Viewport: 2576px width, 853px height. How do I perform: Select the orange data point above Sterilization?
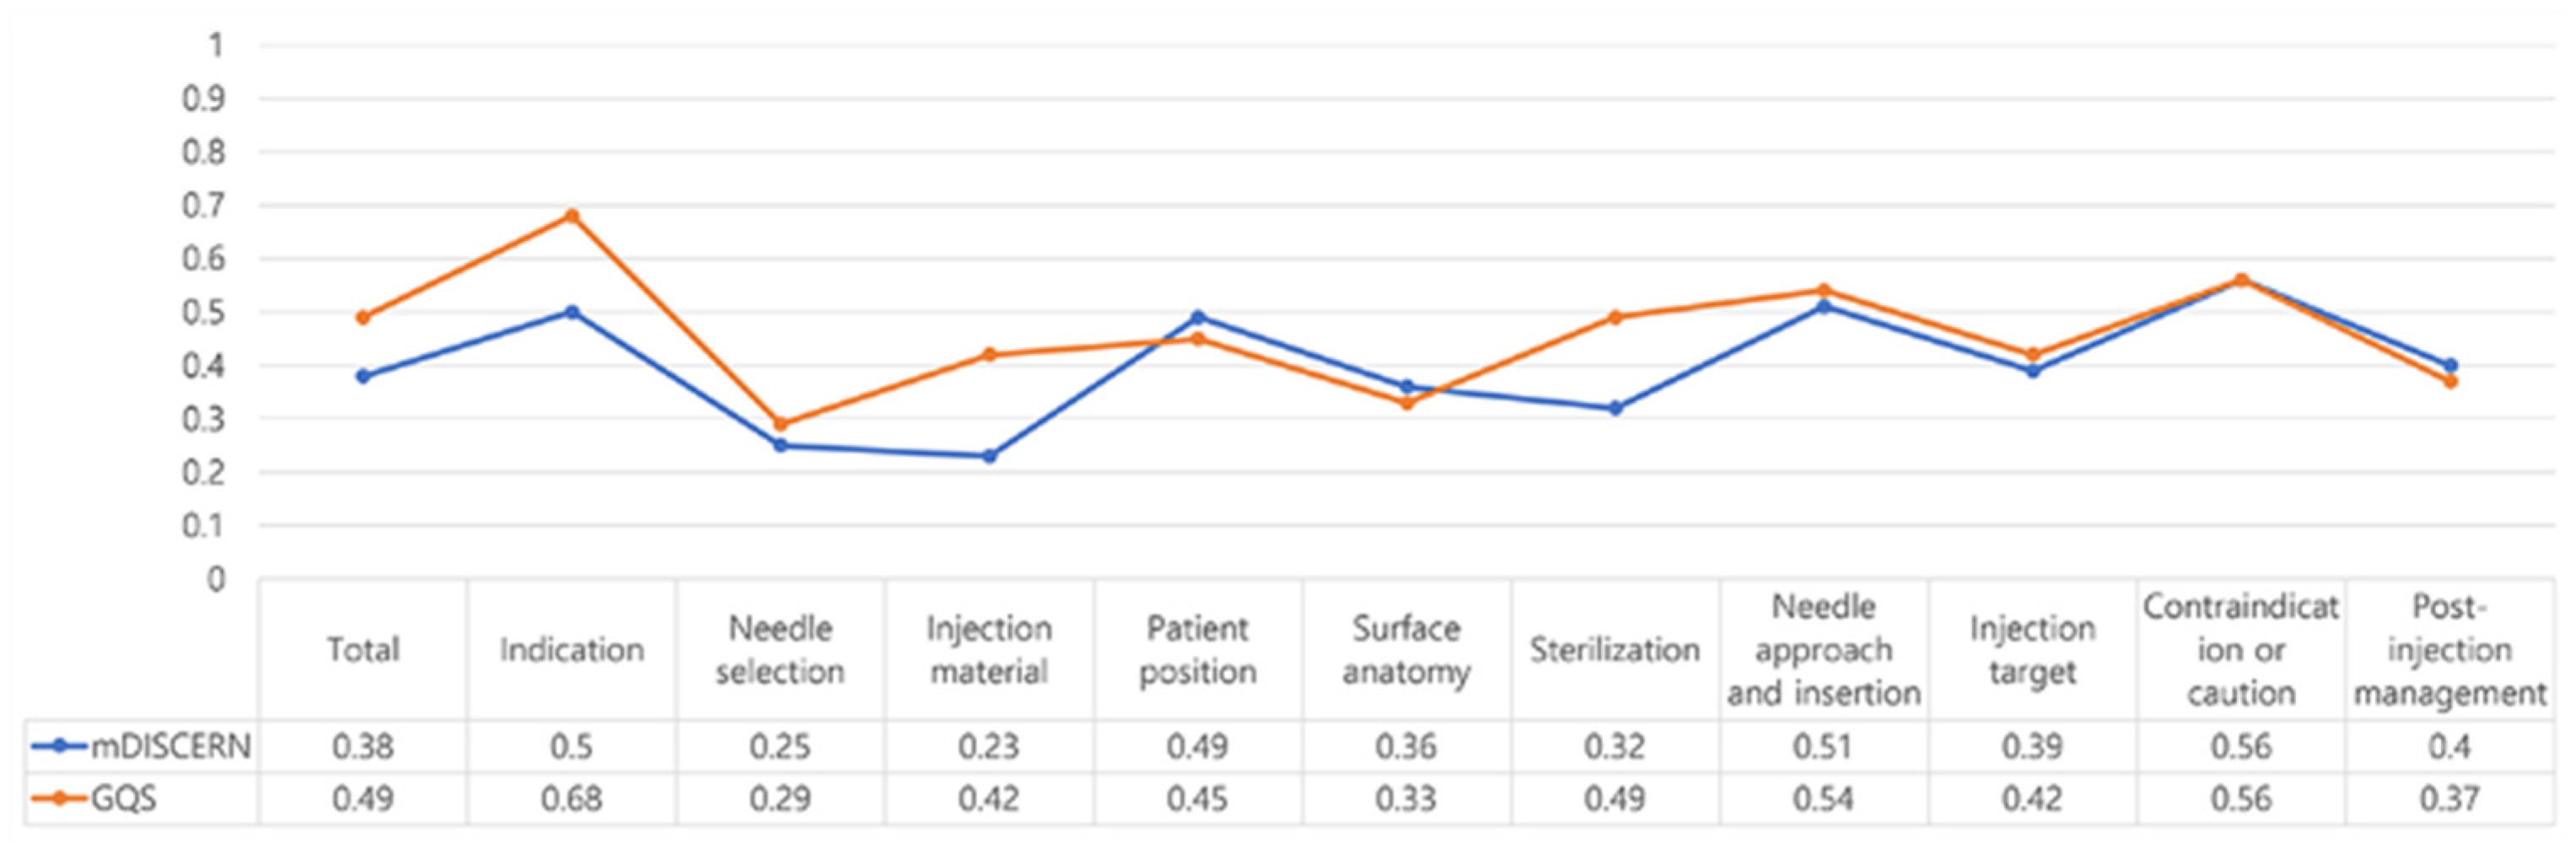[x=1615, y=317]
